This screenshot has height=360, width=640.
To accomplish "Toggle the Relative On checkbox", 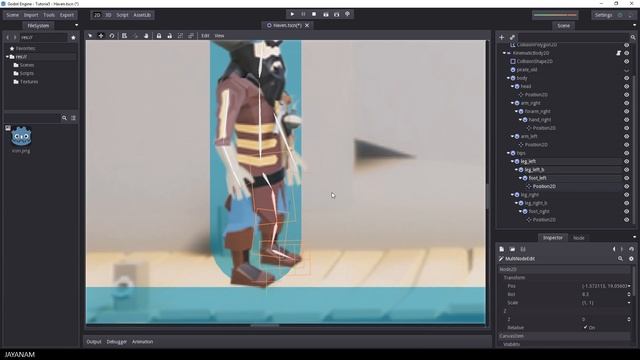I will [x=585, y=327].
